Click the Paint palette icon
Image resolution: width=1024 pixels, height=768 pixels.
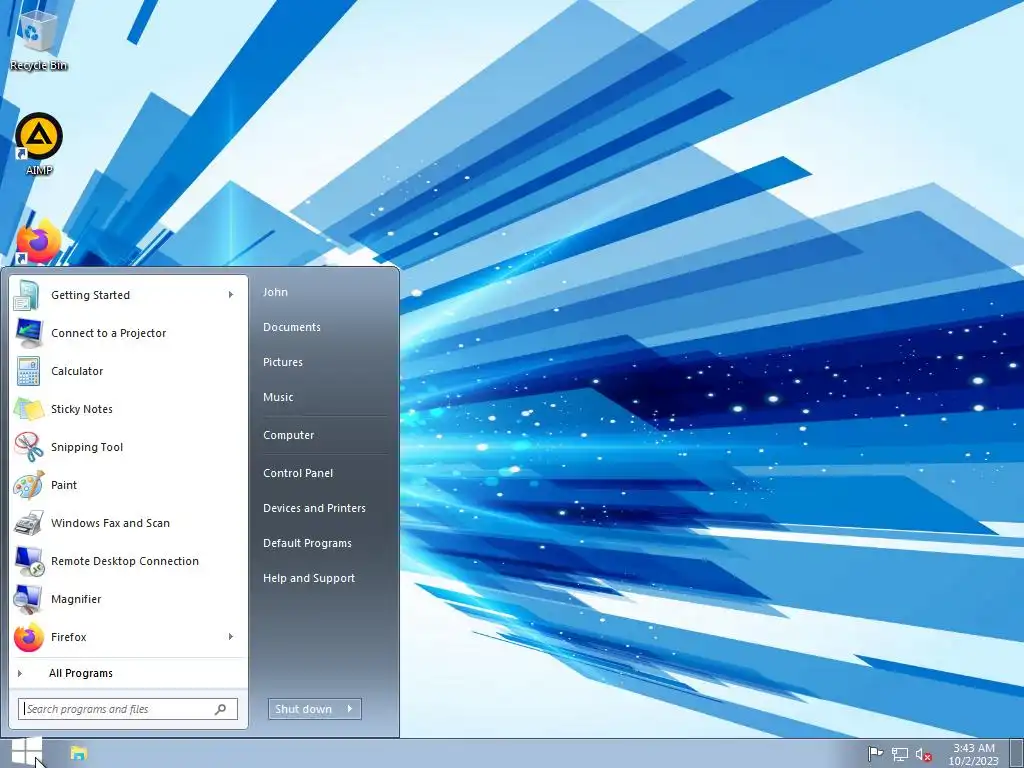[28, 485]
